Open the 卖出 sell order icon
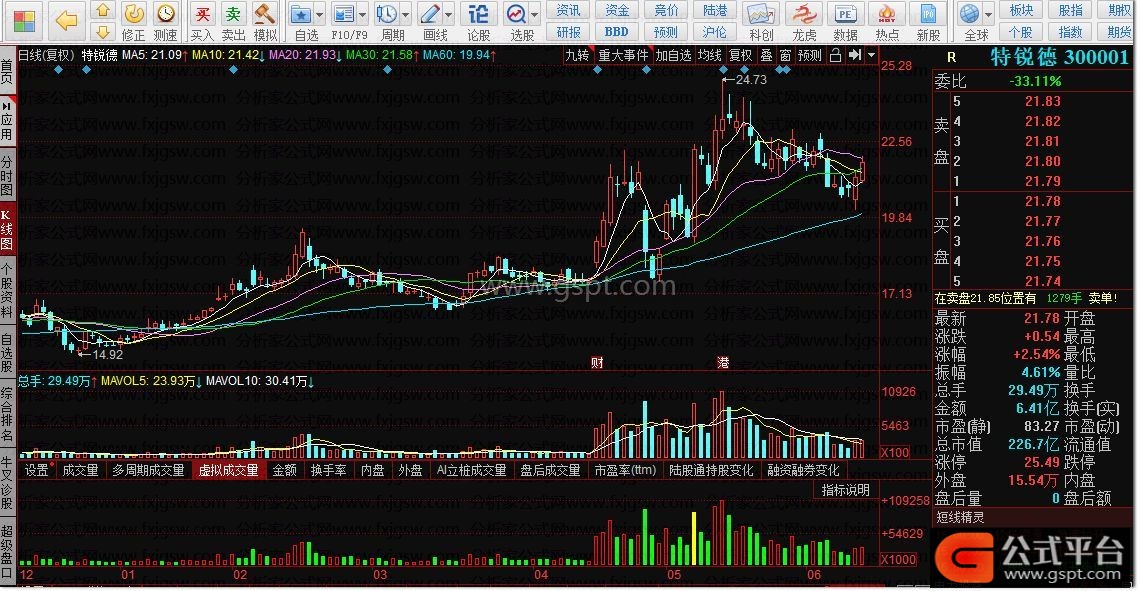This screenshot has width=1140, height=591. coord(233,21)
